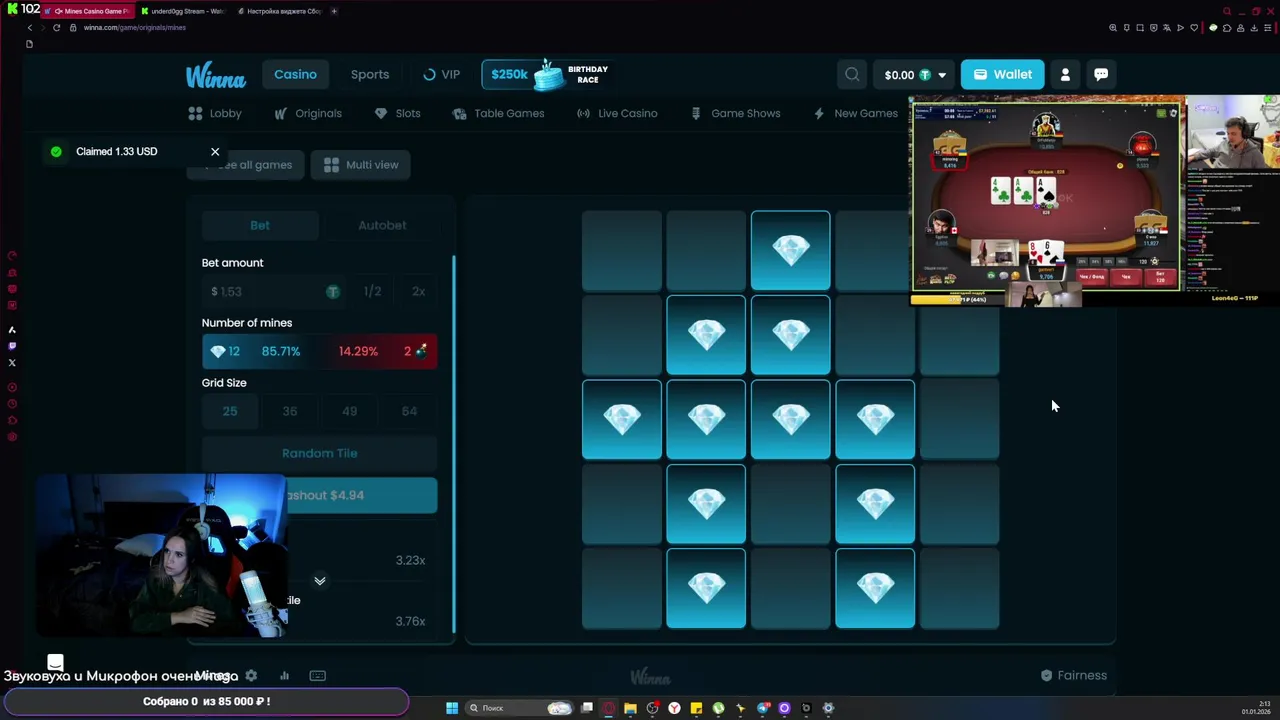Reveal the center-bottom hidden tile in last row
This screenshot has width=1280, height=720.
(x=790, y=589)
